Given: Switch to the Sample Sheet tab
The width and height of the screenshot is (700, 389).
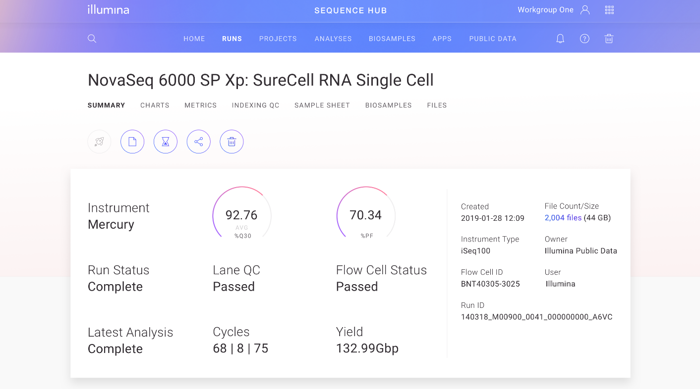Looking at the screenshot, I should click(322, 105).
